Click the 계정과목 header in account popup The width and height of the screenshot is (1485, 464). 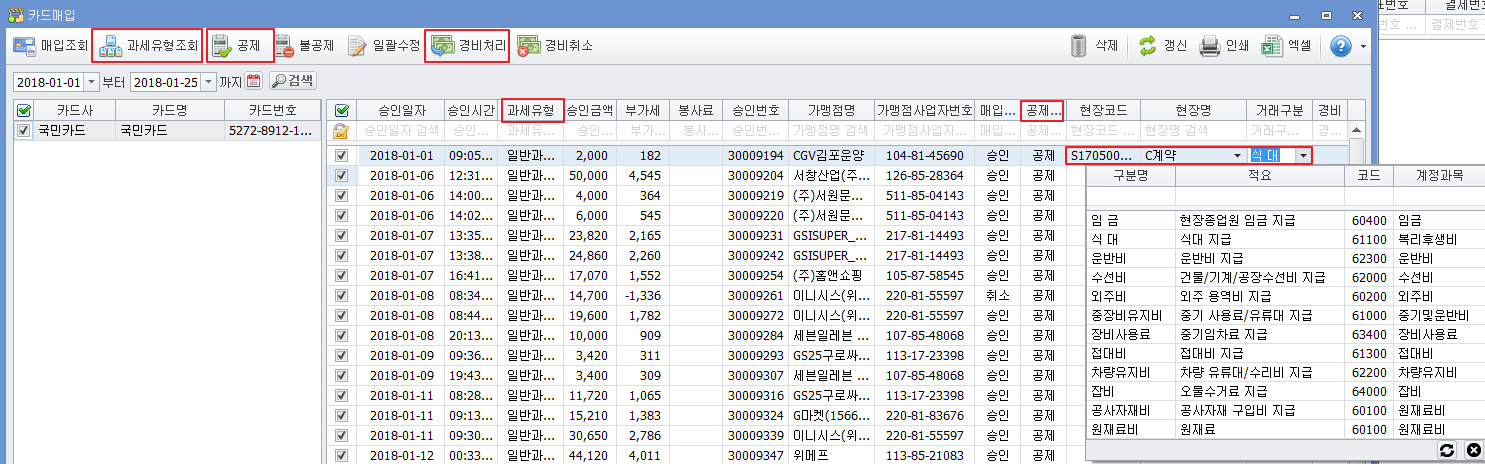pos(1439,174)
